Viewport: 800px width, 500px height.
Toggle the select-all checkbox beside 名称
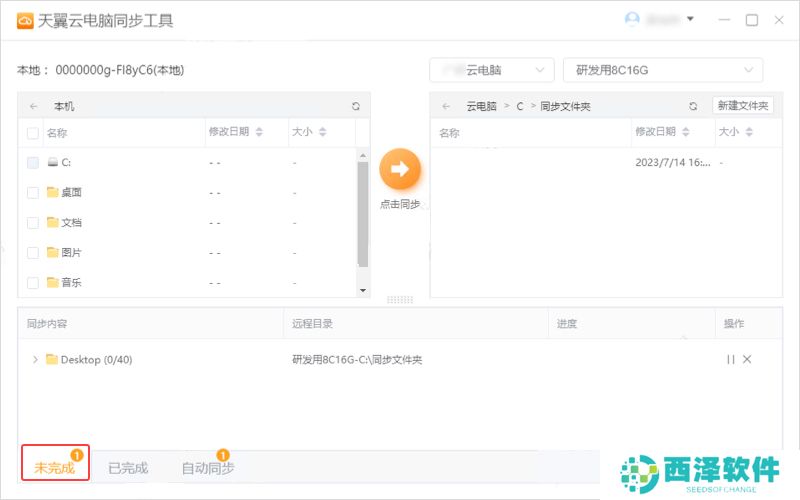tap(33, 133)
